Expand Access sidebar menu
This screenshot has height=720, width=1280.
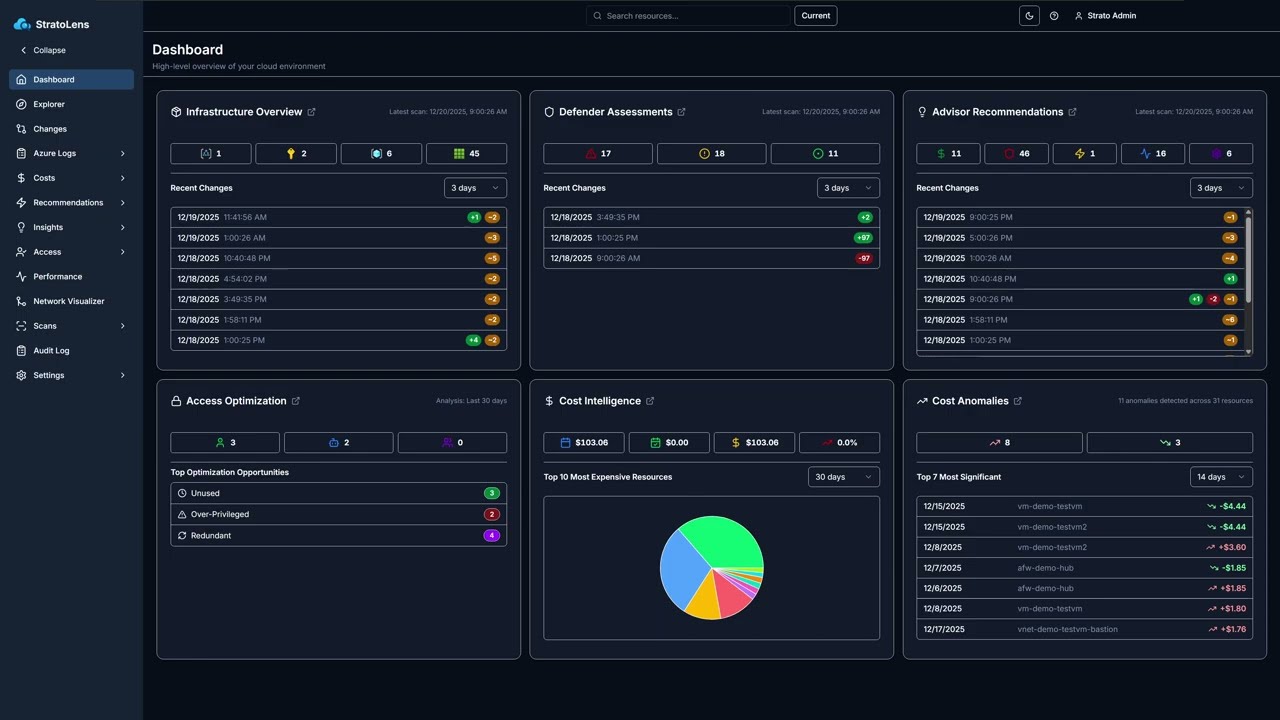pyautogui.click(x=71, y=252)
